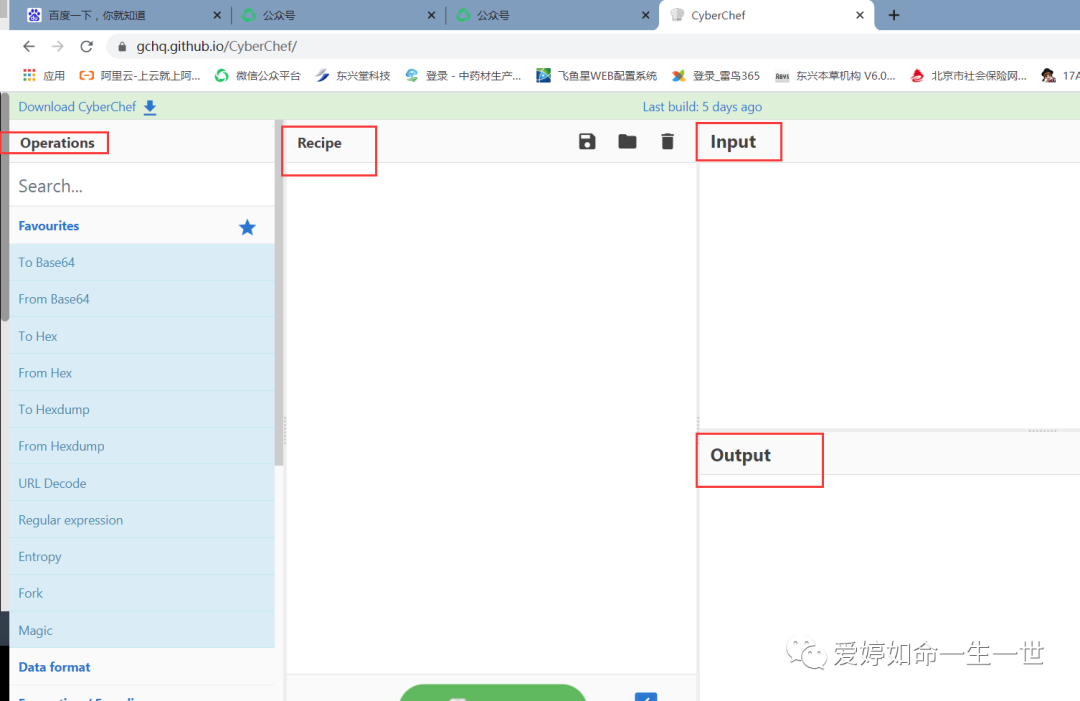The width and height of the screenshot is (1080, 701).
Task: Reload the CyberChef page
Action: [87, 46]
